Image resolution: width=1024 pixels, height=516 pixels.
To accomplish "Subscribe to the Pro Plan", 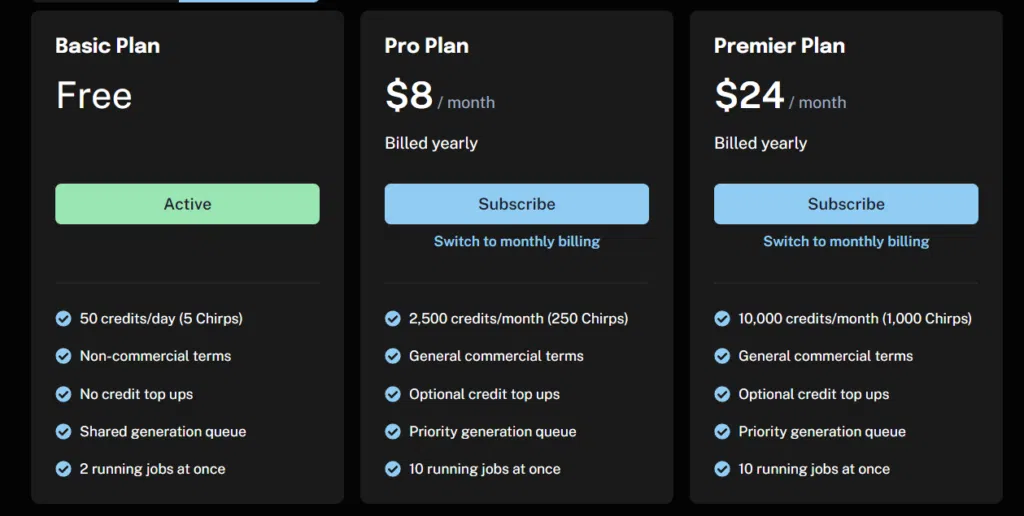I will 516,204.
